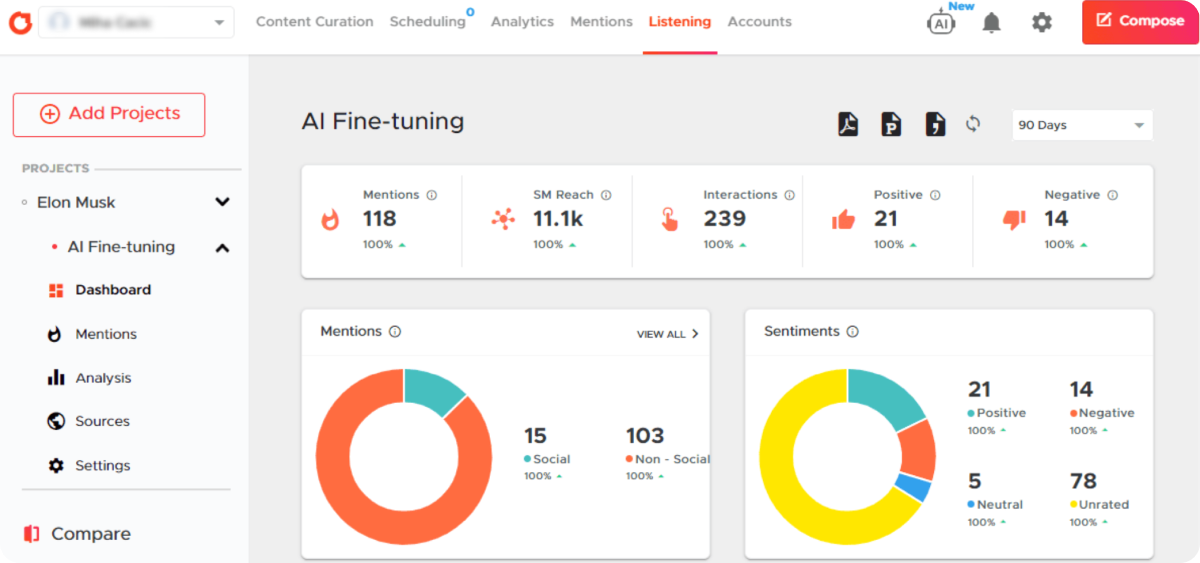The height and width of the screenshot is (563, 1200).
Task: Export the report as PDF
Action: click(848, 124)
